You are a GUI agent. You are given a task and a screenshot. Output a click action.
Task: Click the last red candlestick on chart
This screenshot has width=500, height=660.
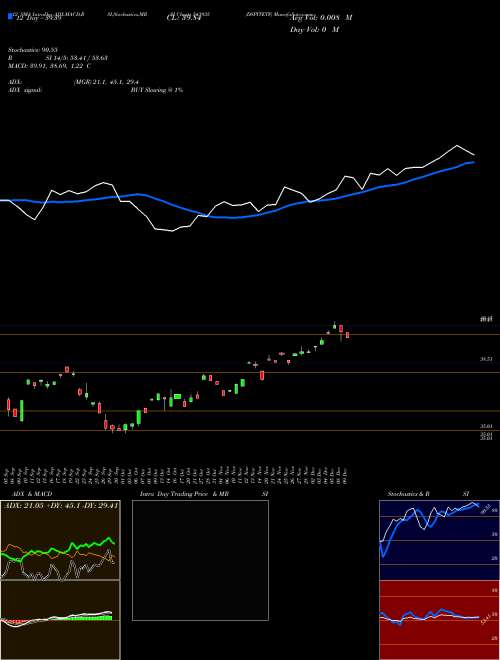pos(348,335)
